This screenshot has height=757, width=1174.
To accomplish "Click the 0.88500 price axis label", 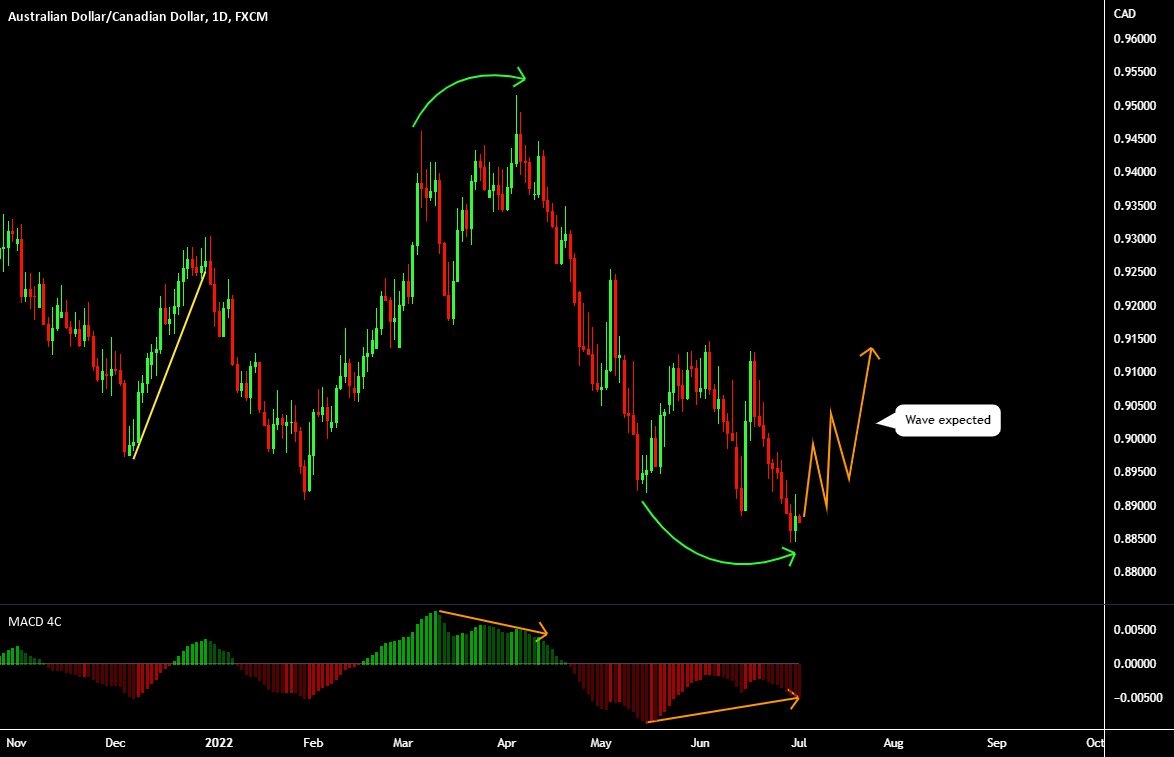I will click(x=1135, y=538).
